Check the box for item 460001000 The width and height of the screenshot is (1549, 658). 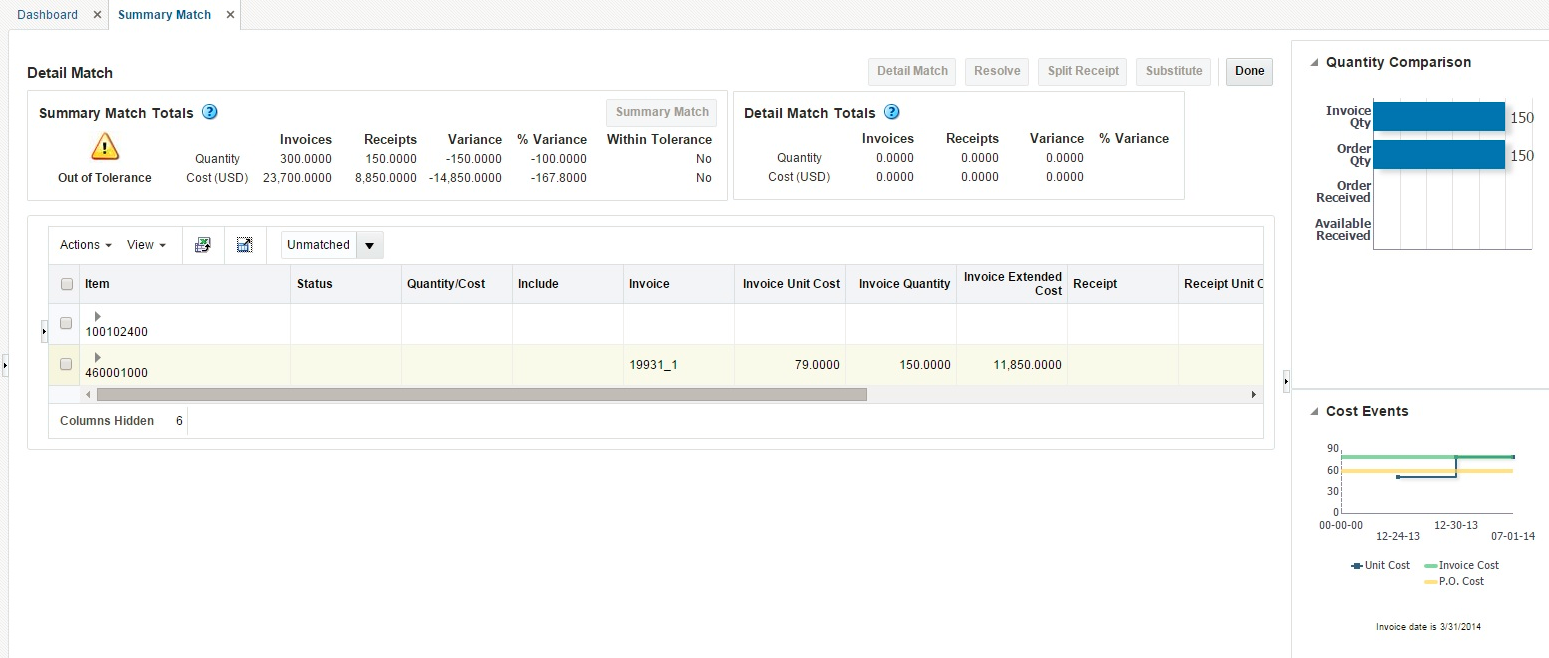66,364
